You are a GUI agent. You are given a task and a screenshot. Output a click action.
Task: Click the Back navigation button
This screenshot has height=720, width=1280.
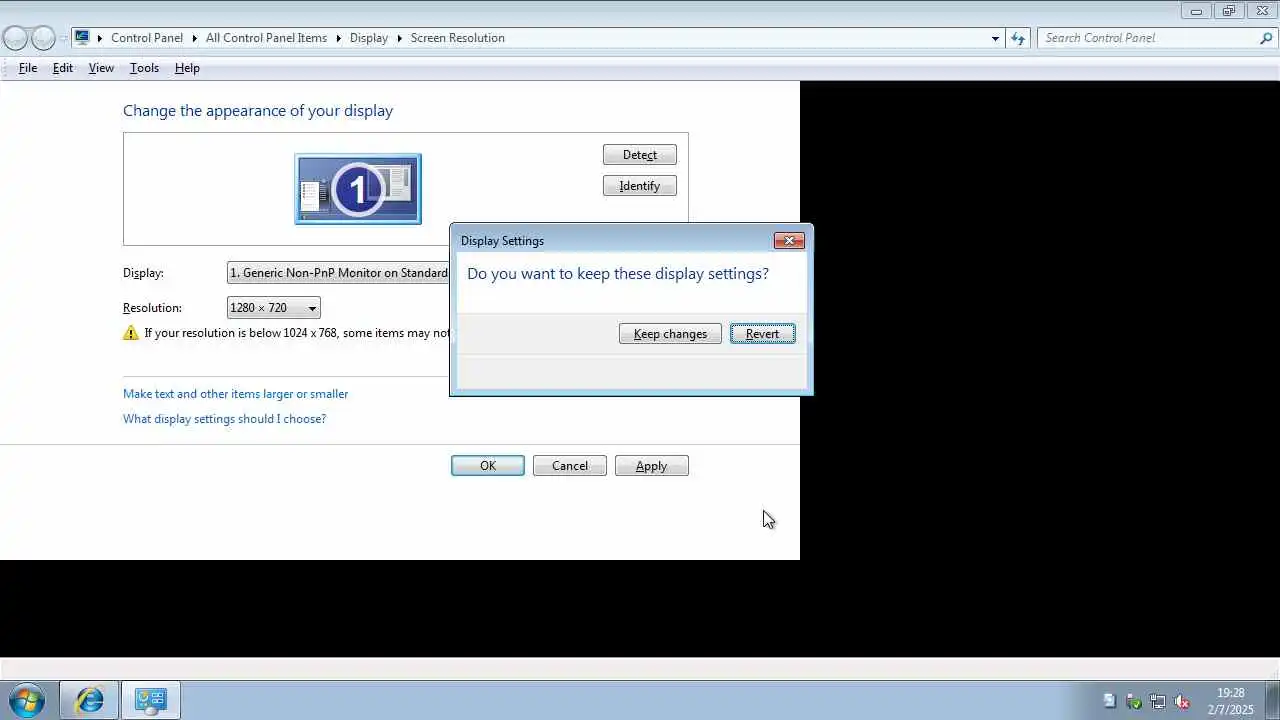(x=15, y=38)
